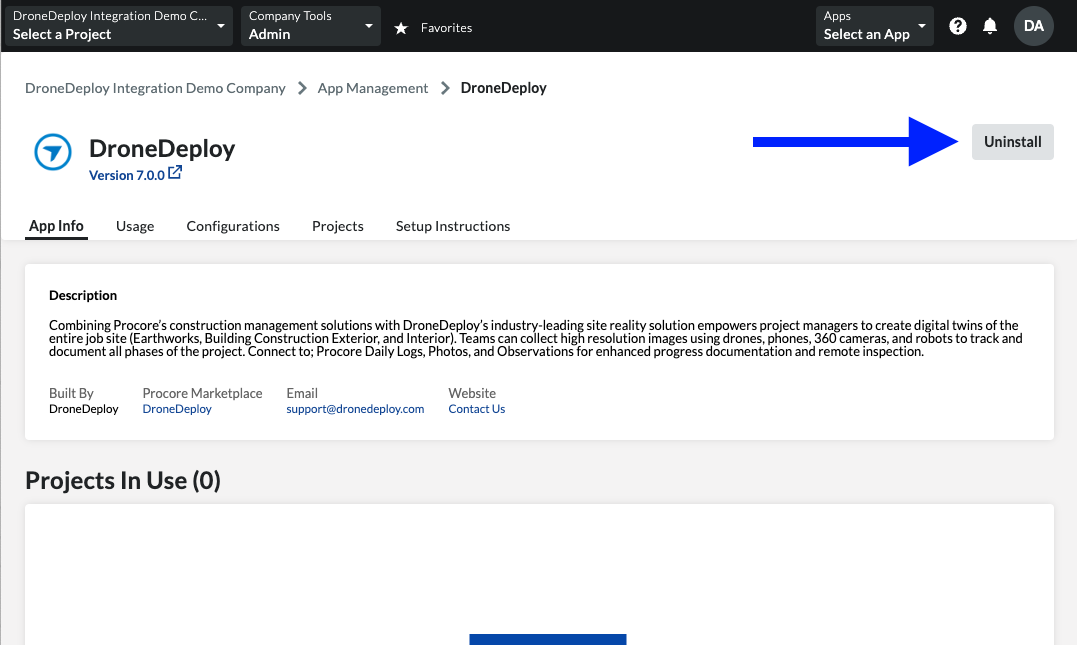Viewport: 1077px width, 645px height.
Task: Open the Configurations tab
Action: [233, 226]
